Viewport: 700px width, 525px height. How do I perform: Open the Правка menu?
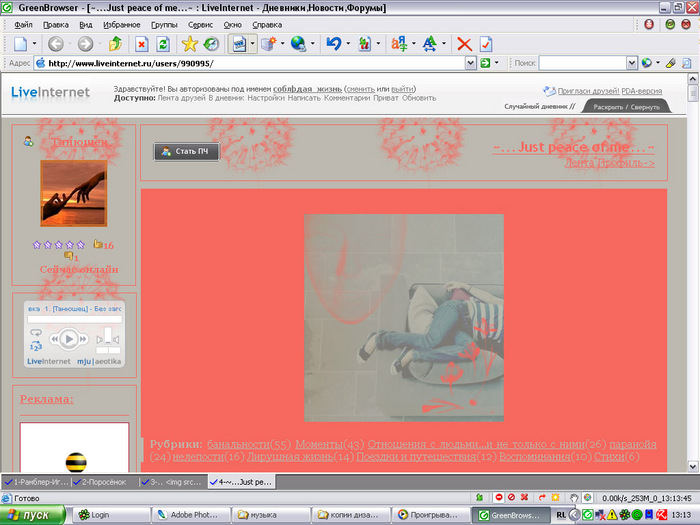(56, 25)
